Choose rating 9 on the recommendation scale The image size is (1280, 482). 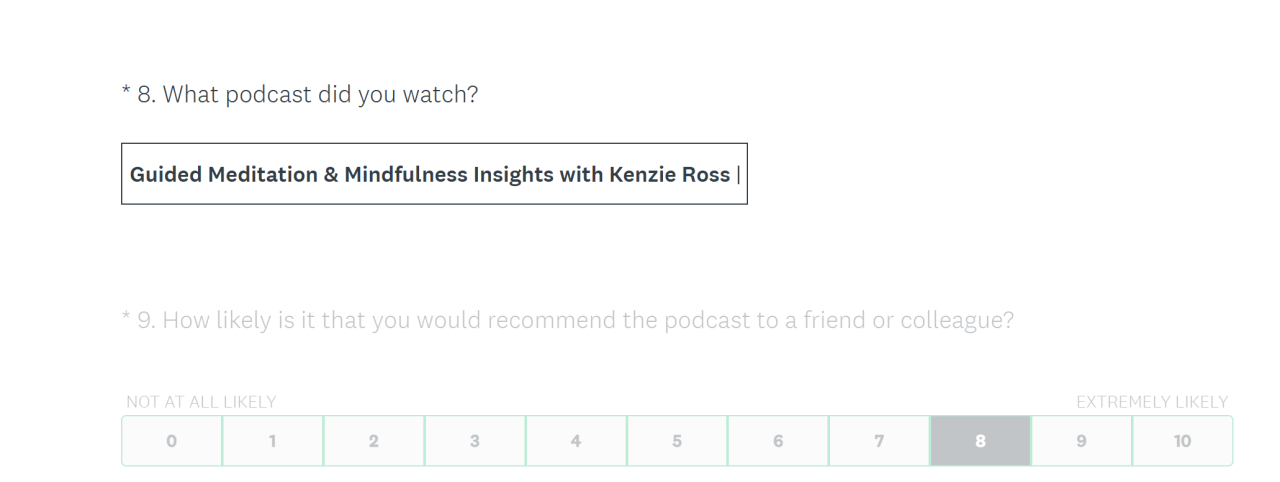click(x=1081, y=441)
